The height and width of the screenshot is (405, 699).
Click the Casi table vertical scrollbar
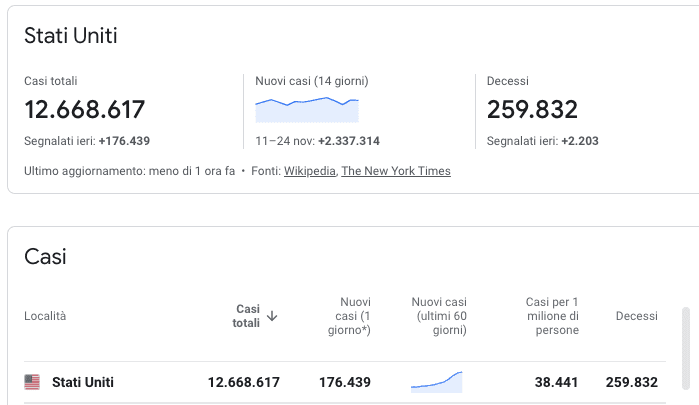686,348
